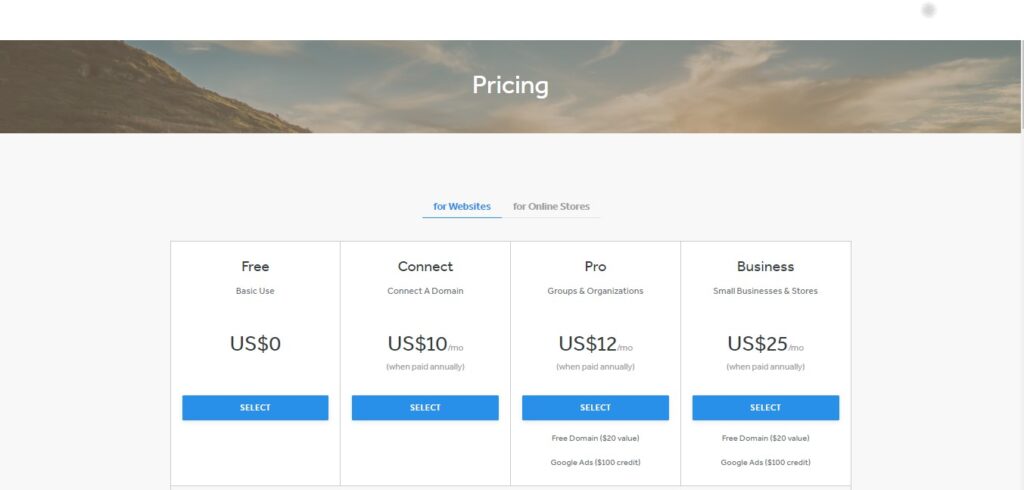Click the Free plan heading
Screen dimensions: 1024x490
tap(255, 266)
